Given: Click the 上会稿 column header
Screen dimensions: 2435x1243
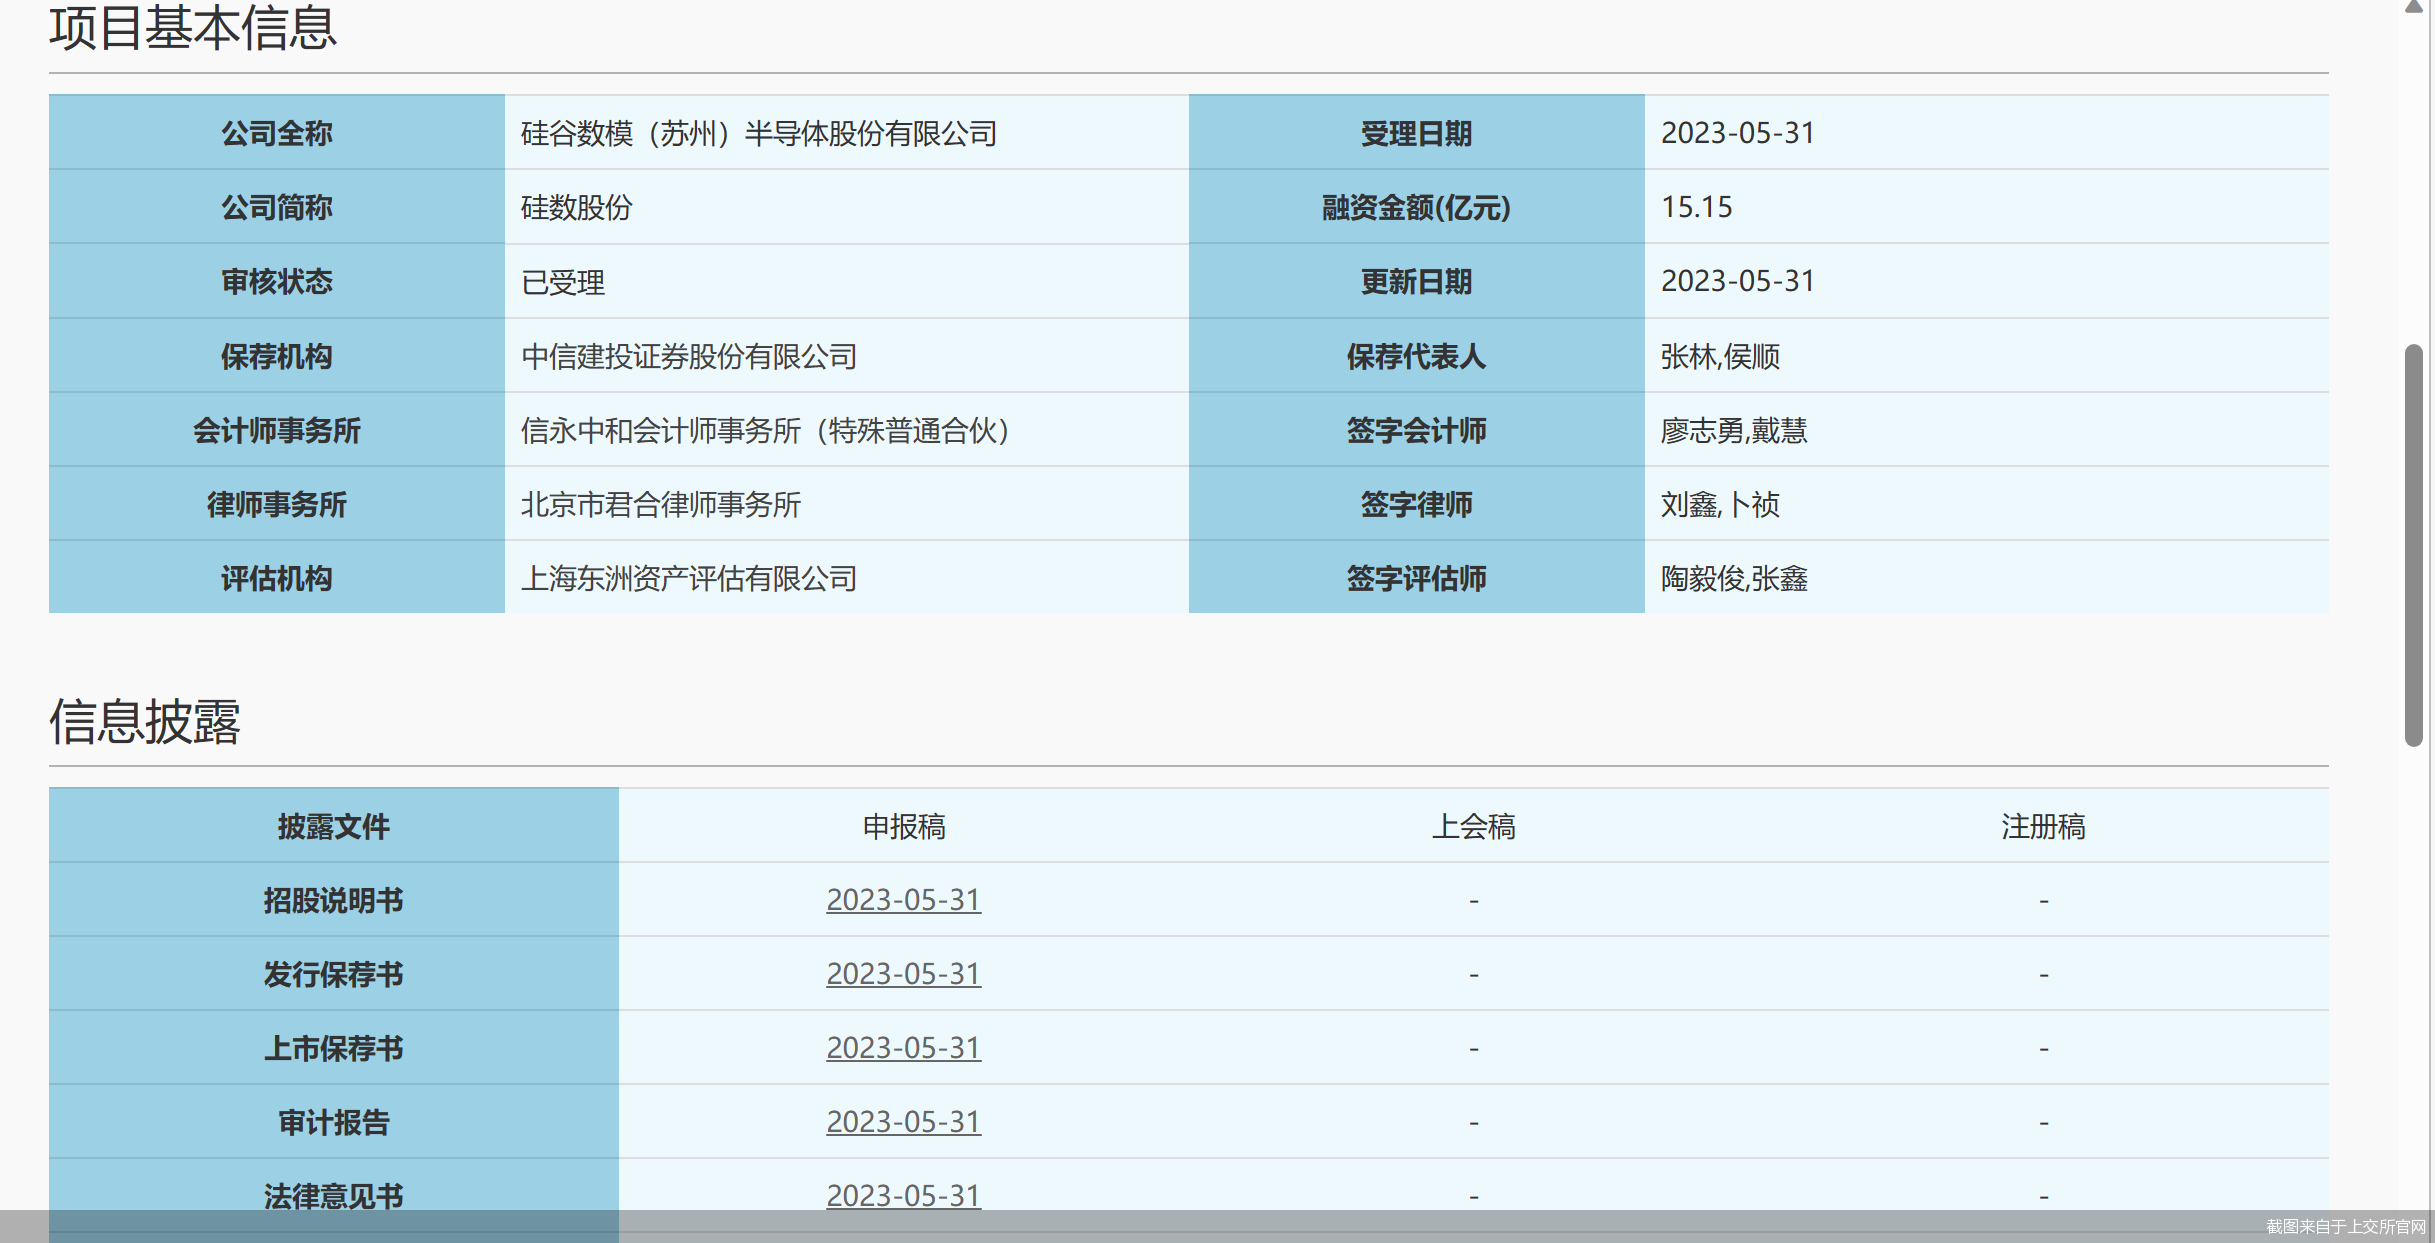Looking at the screenshot, I should 1473,826.
